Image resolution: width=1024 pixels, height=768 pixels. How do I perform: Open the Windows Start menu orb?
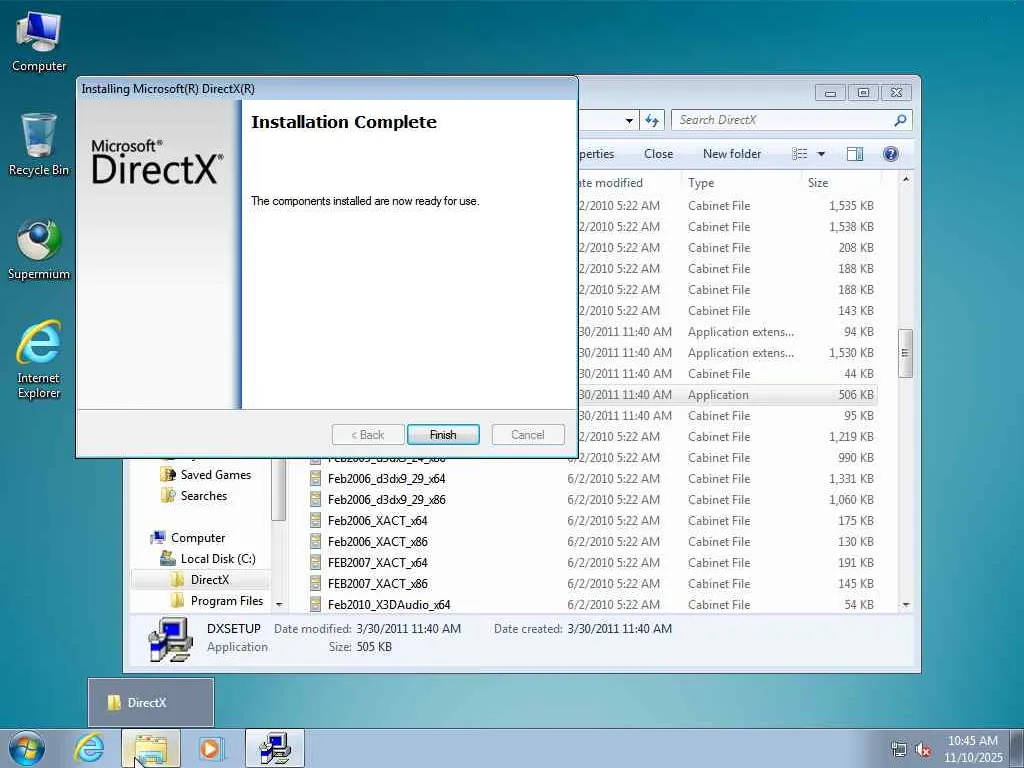coord(27,748)
